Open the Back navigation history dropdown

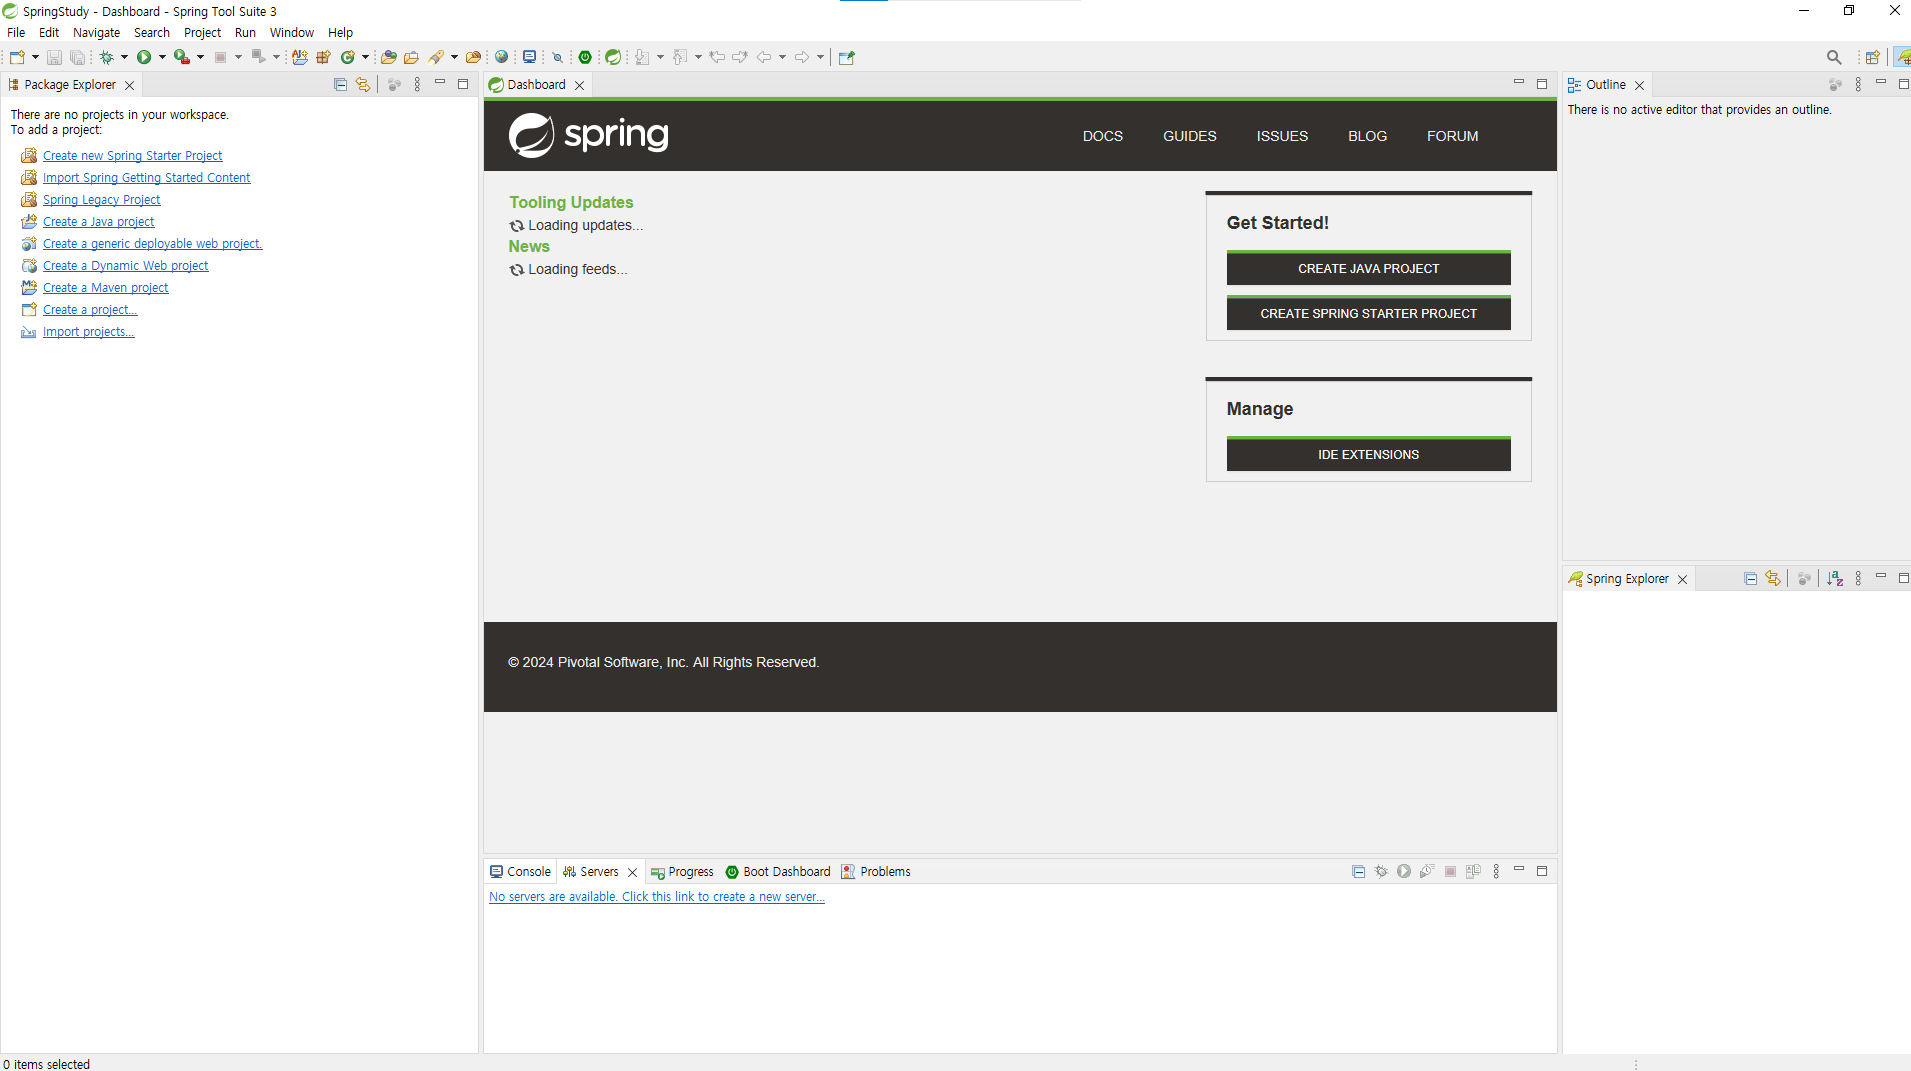(782, 57)
